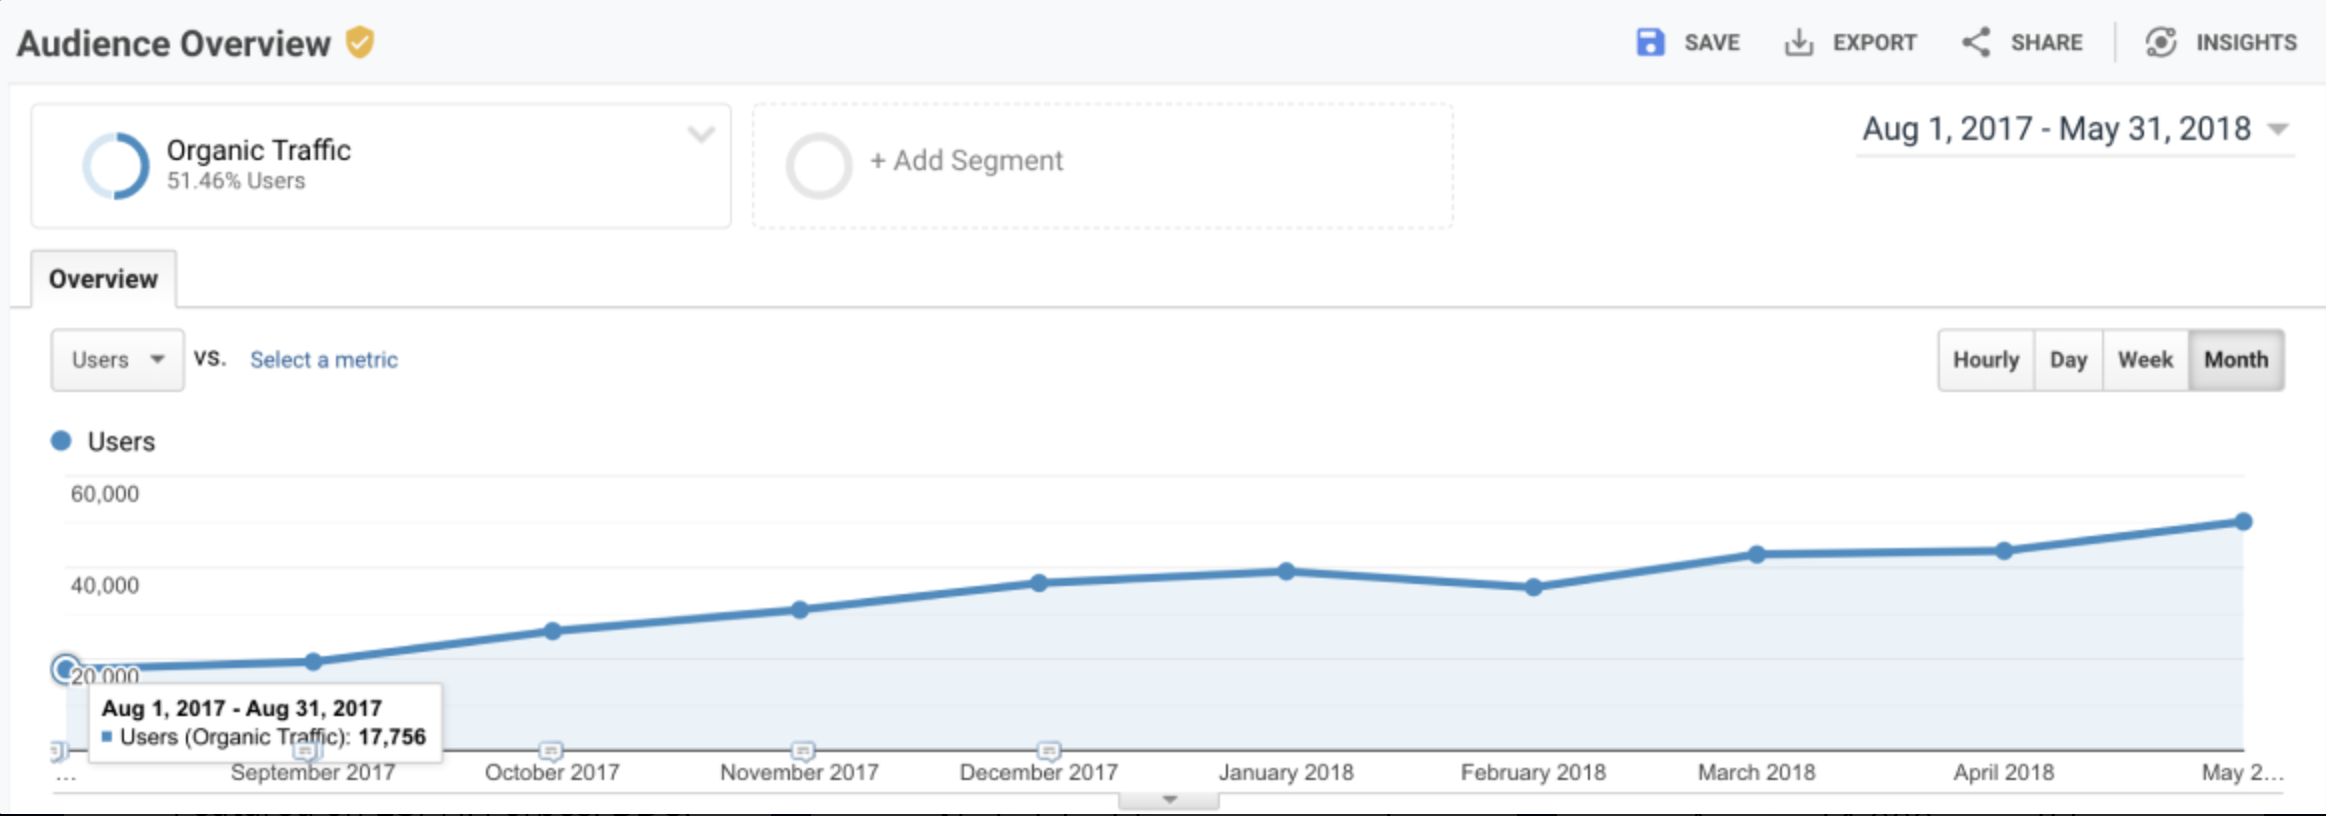Click the May 2018 data point

click(x=2243, y=521)
